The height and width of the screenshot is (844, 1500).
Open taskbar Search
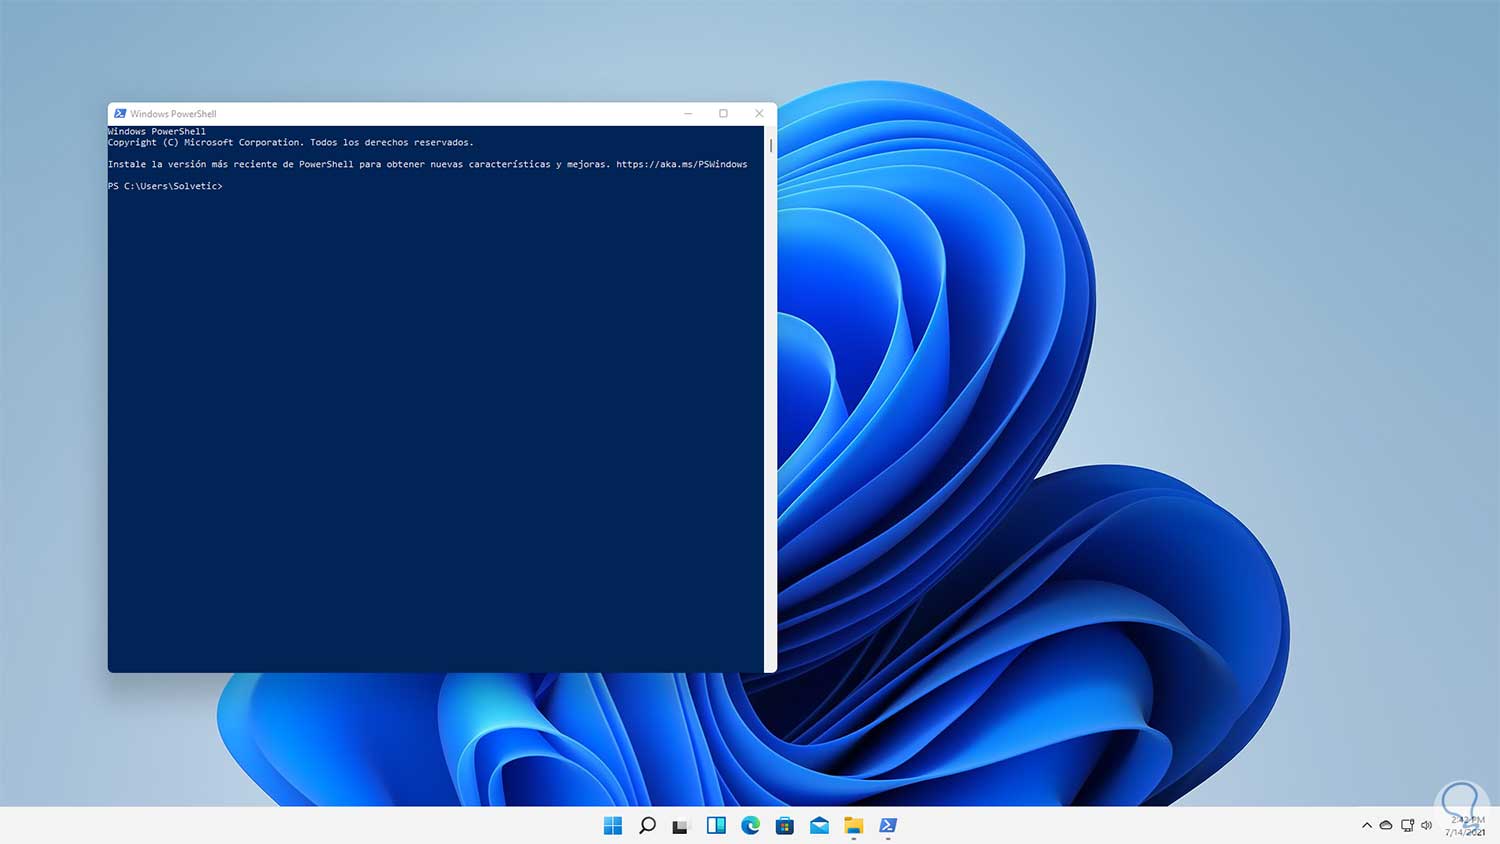(647, 825)
